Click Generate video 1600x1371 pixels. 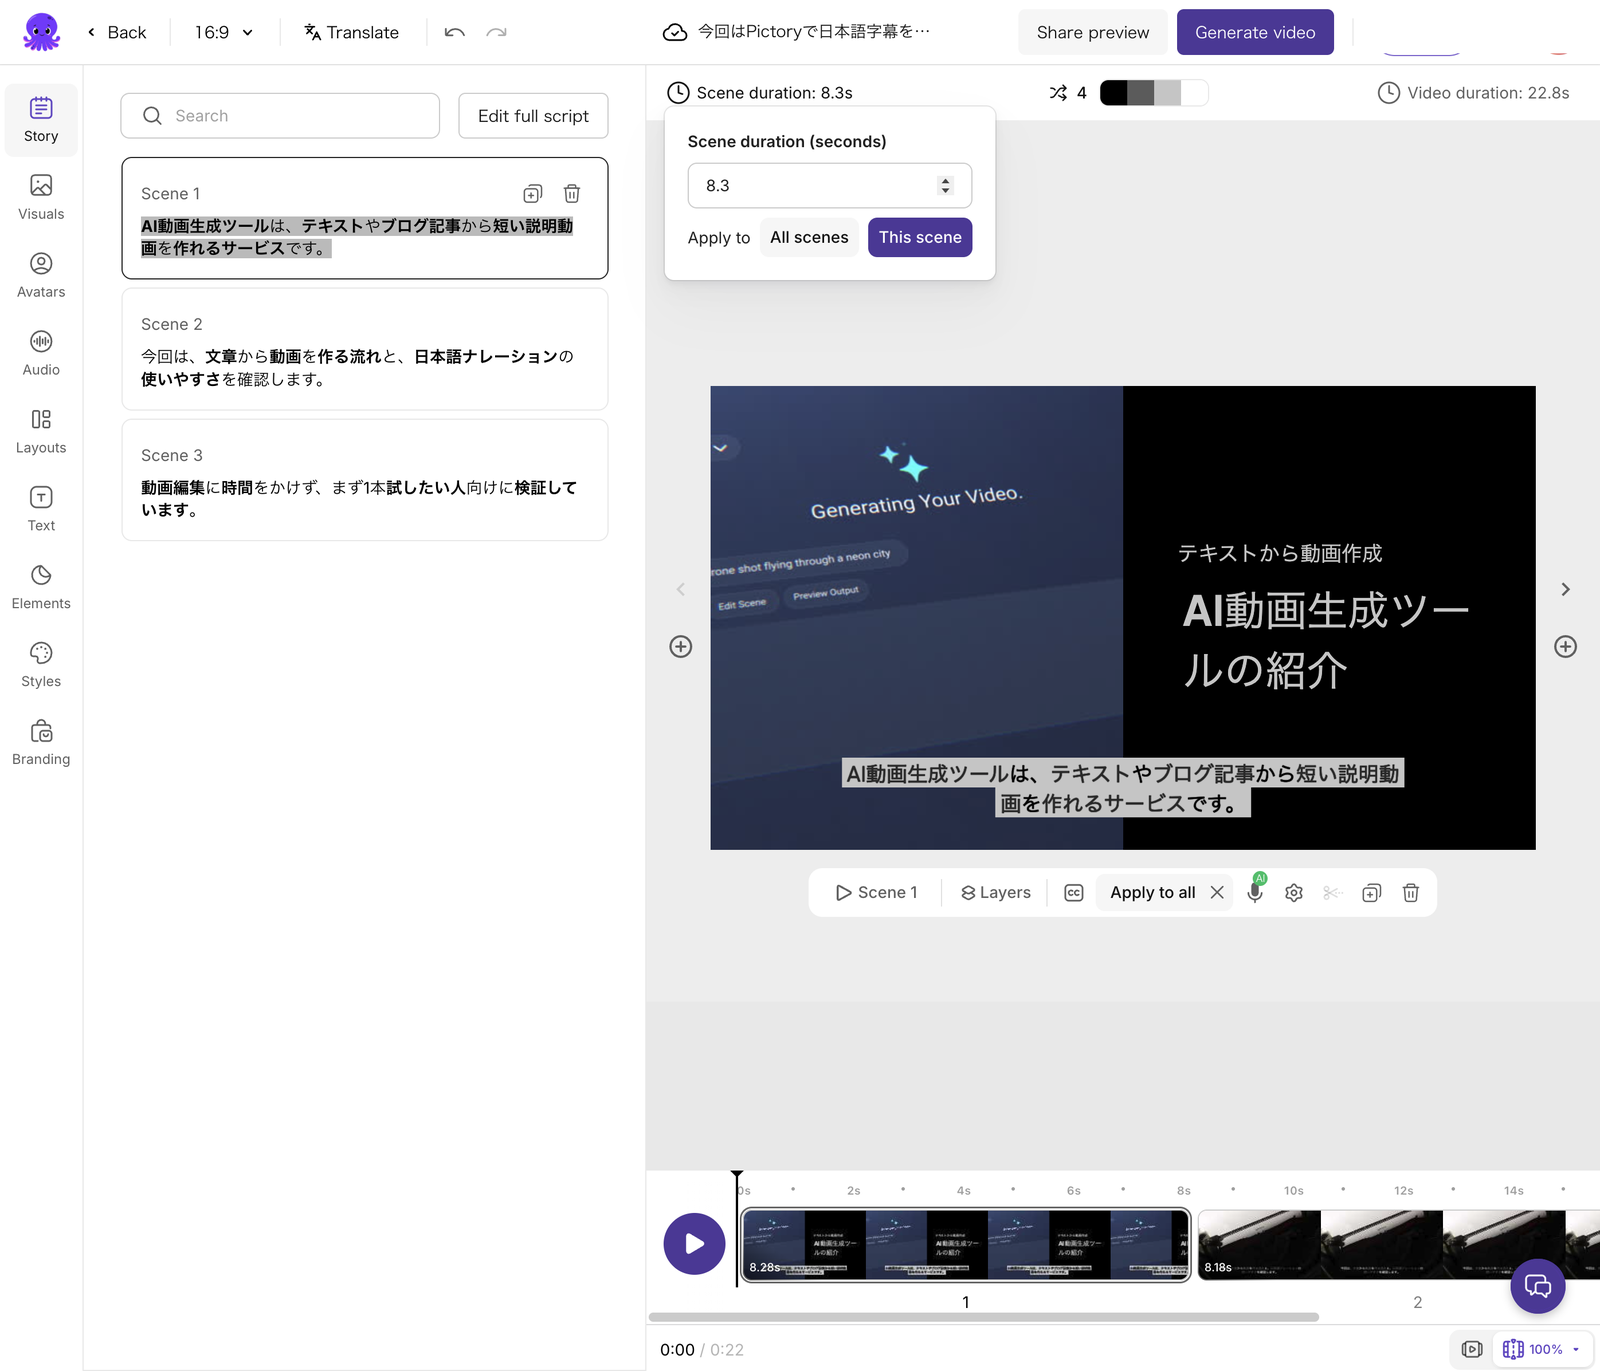pos(1255,32)
